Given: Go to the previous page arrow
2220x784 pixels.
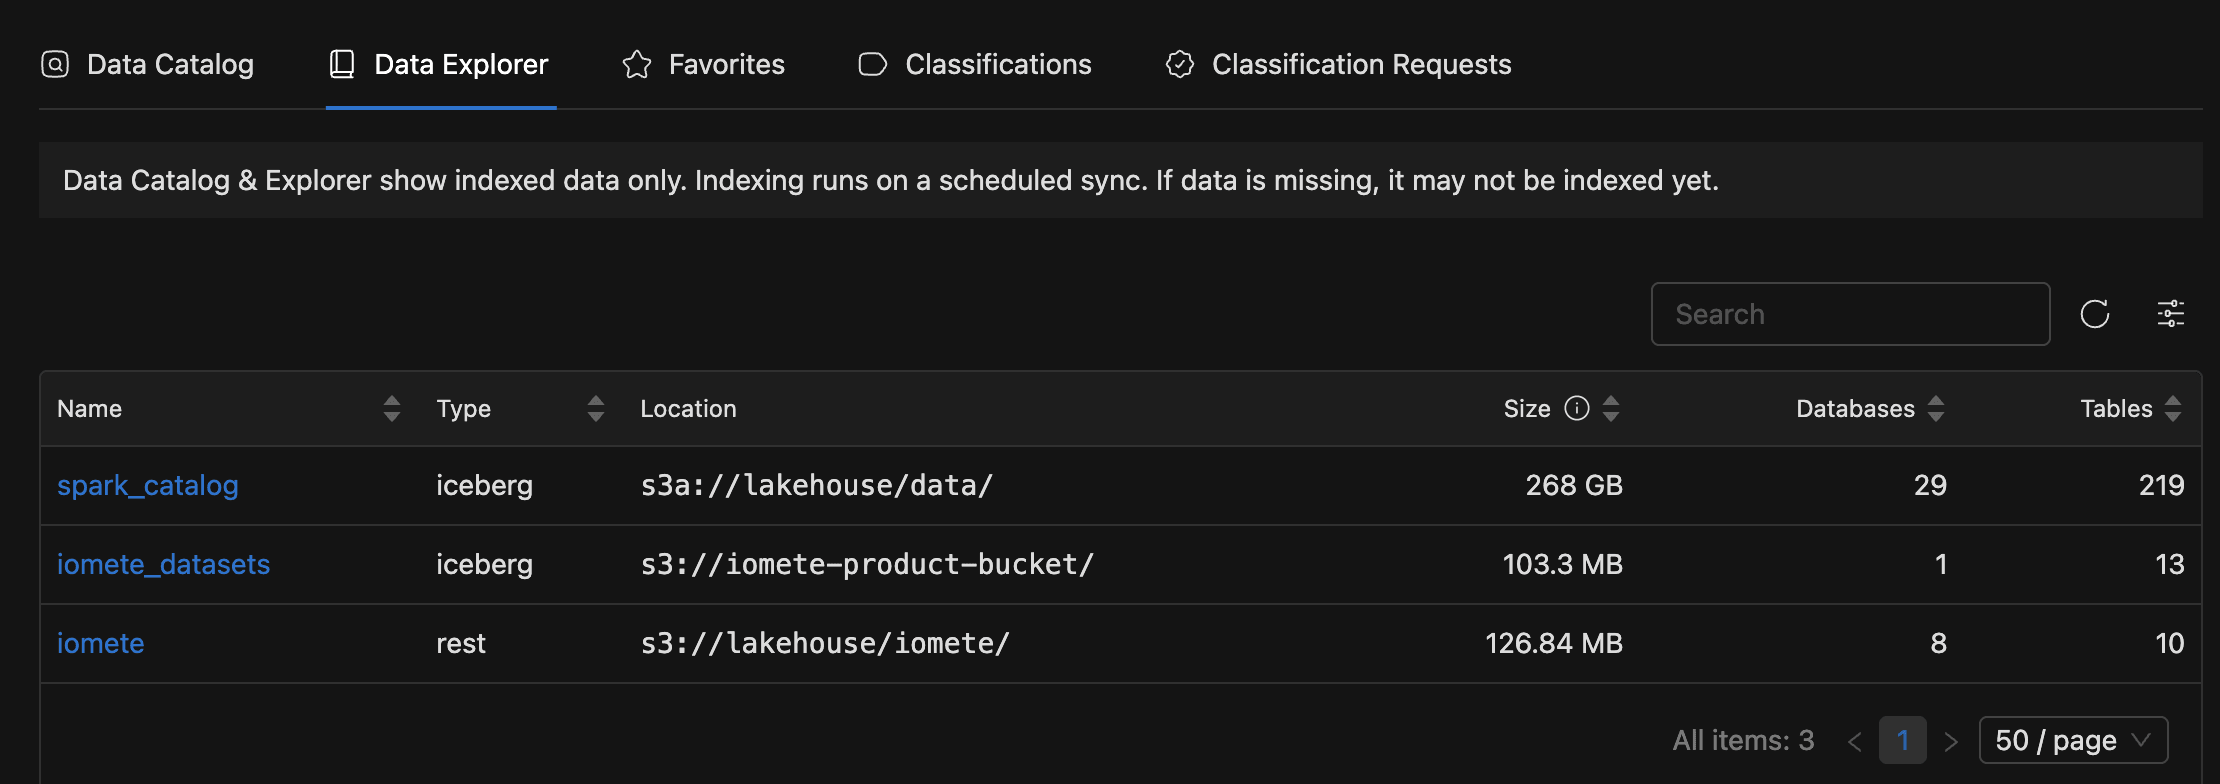Looking at the screenshot, I should pos(1855,741).
